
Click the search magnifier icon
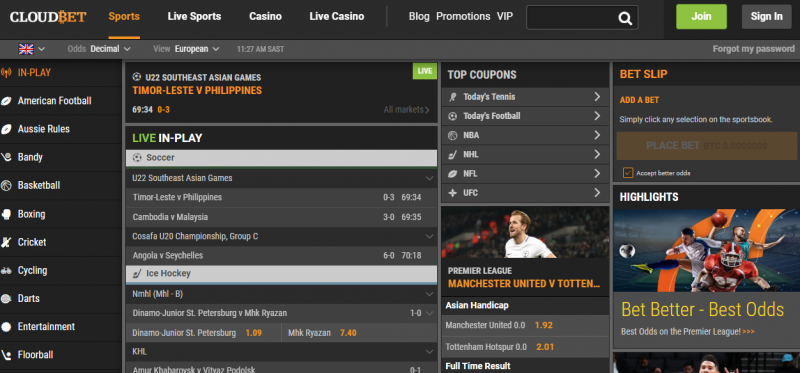(625, 18)
